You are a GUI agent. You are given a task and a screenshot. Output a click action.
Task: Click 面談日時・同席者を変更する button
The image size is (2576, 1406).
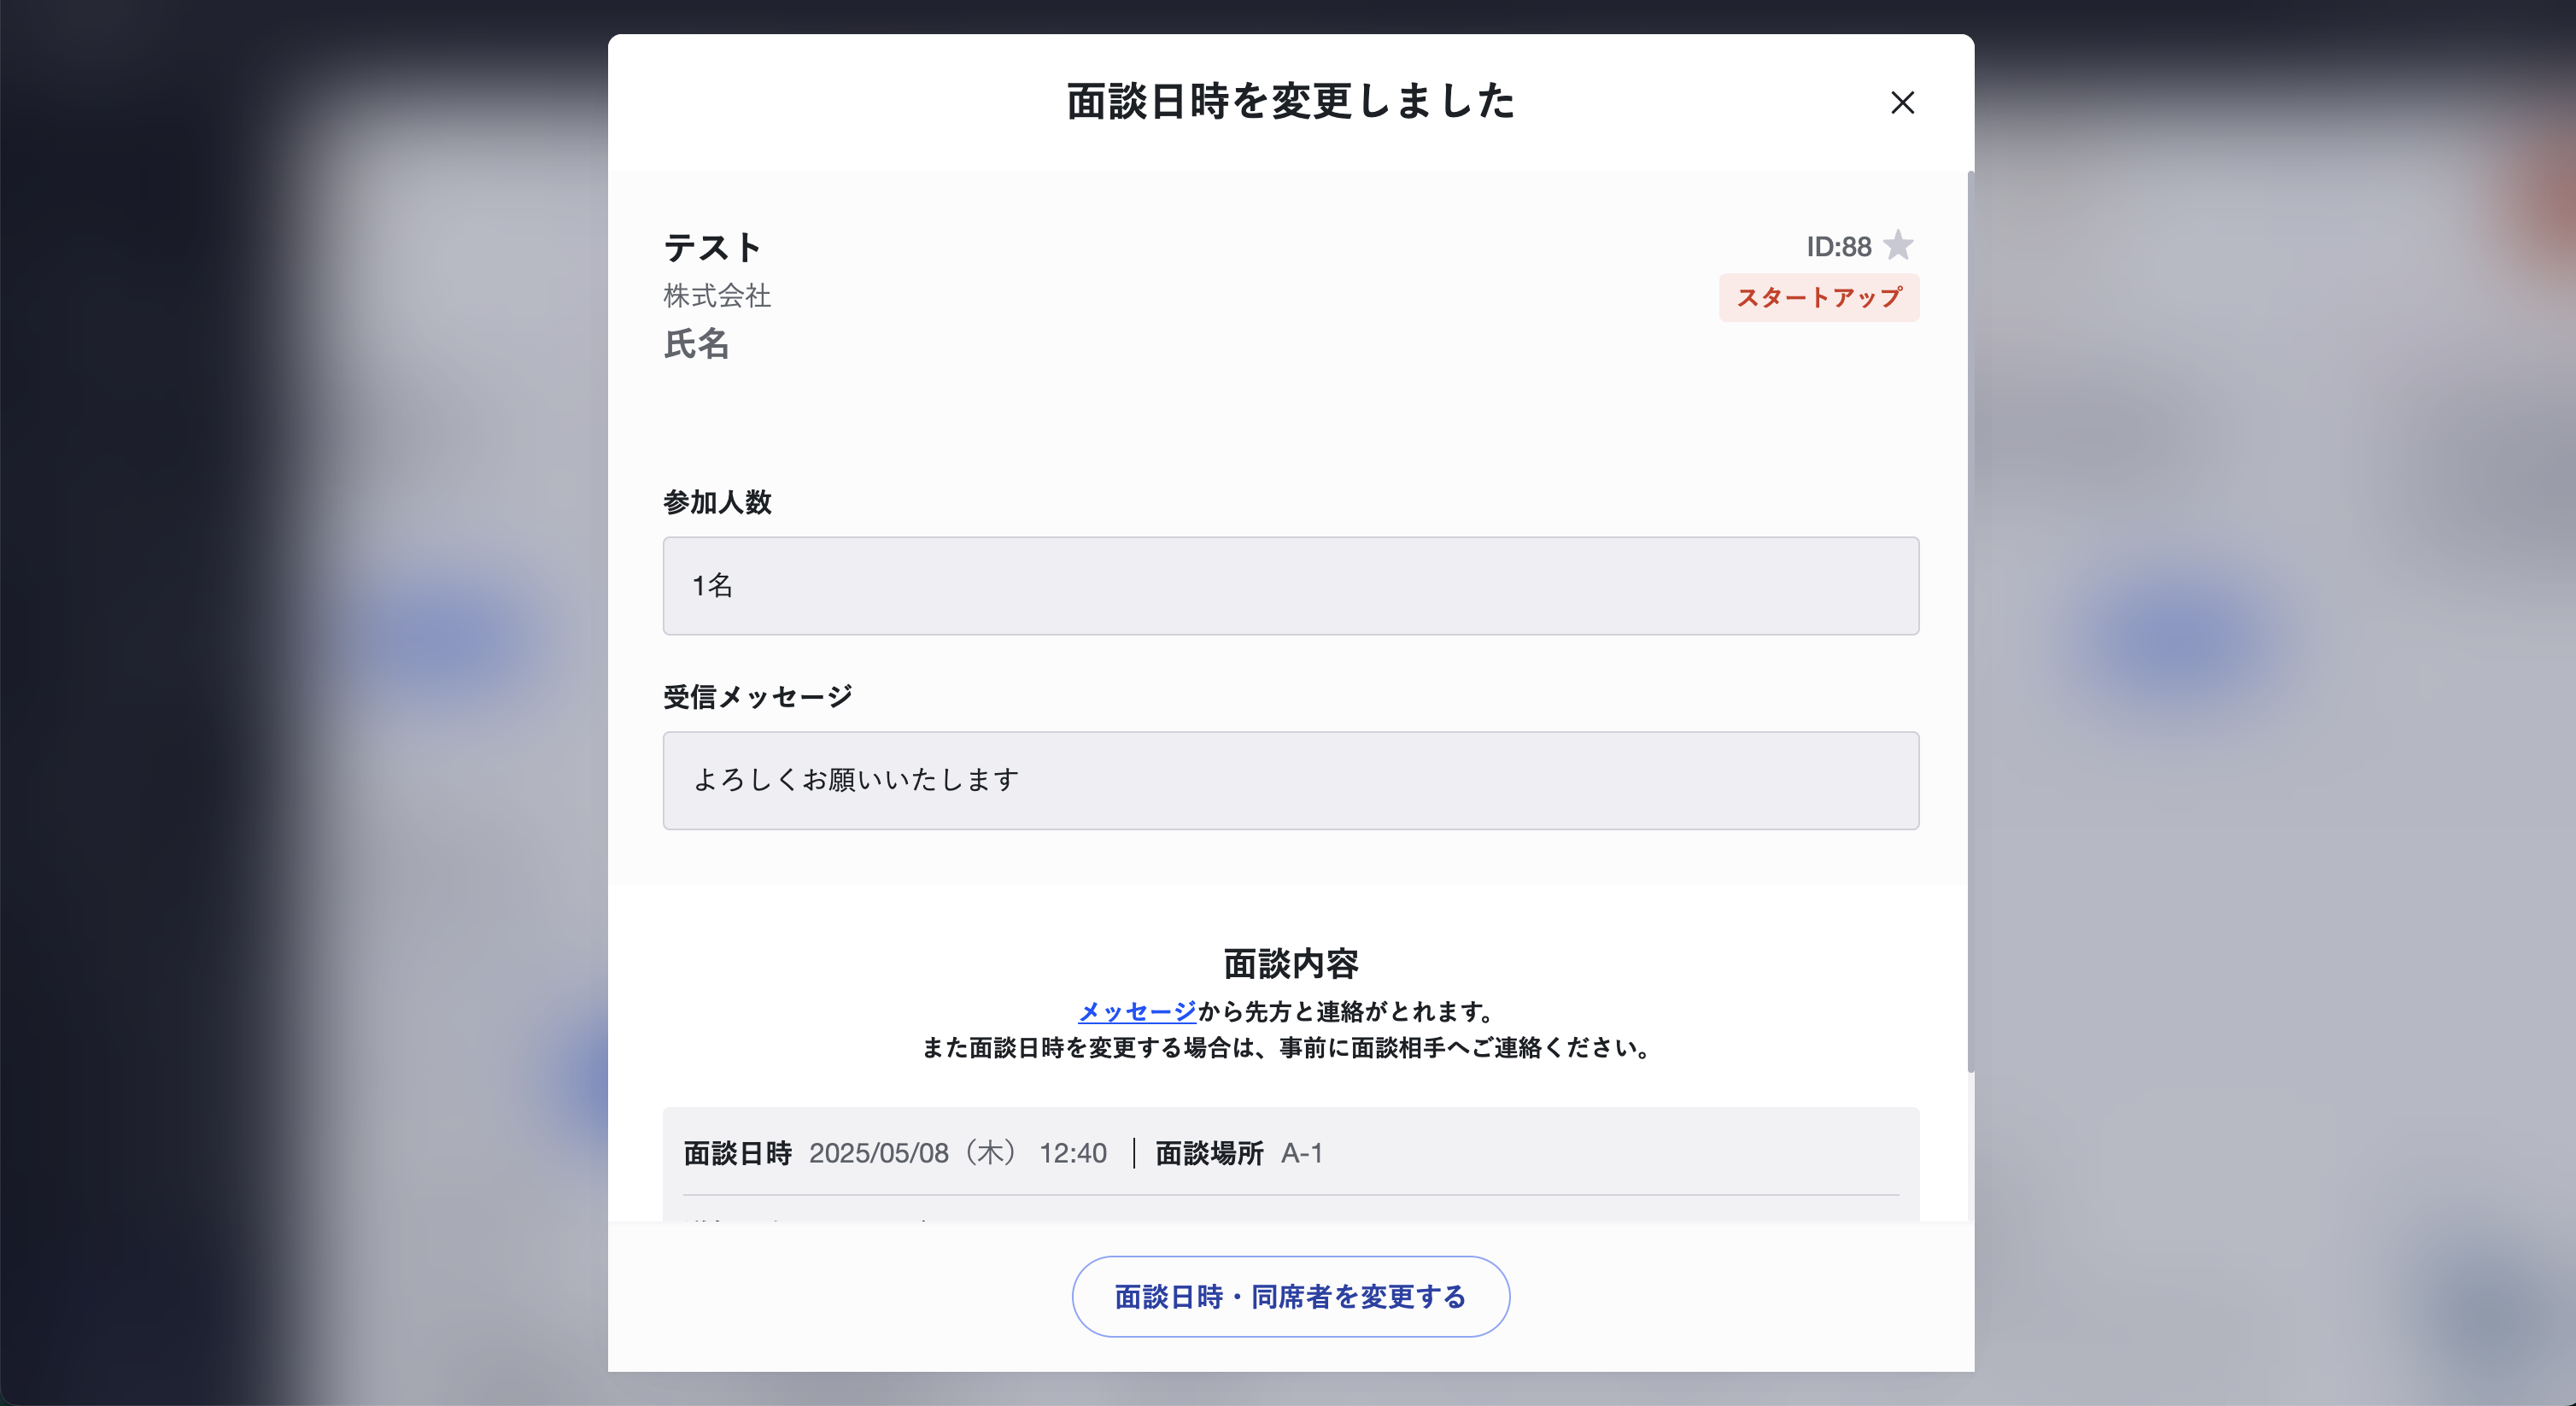click(x=1290, y=1296)
